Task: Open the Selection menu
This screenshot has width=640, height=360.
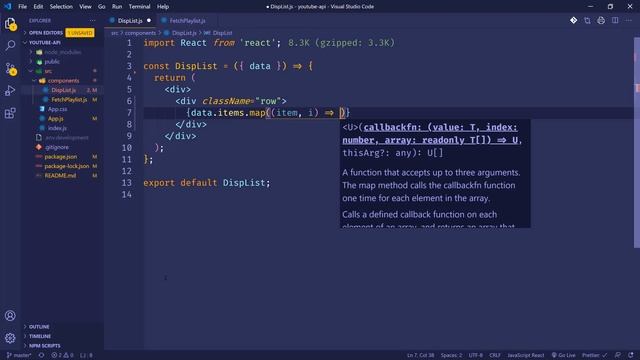Action: pyautogui.click(x=61, y=7)
